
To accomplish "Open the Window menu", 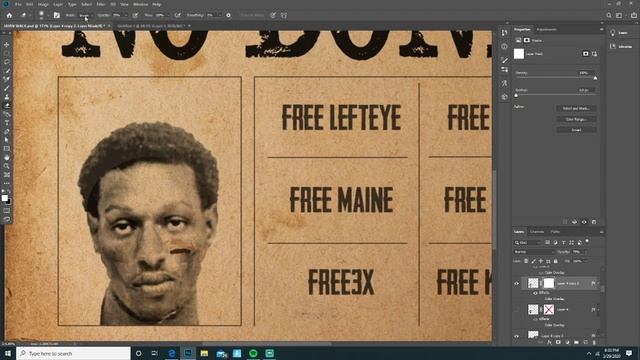I will (140, 4).
